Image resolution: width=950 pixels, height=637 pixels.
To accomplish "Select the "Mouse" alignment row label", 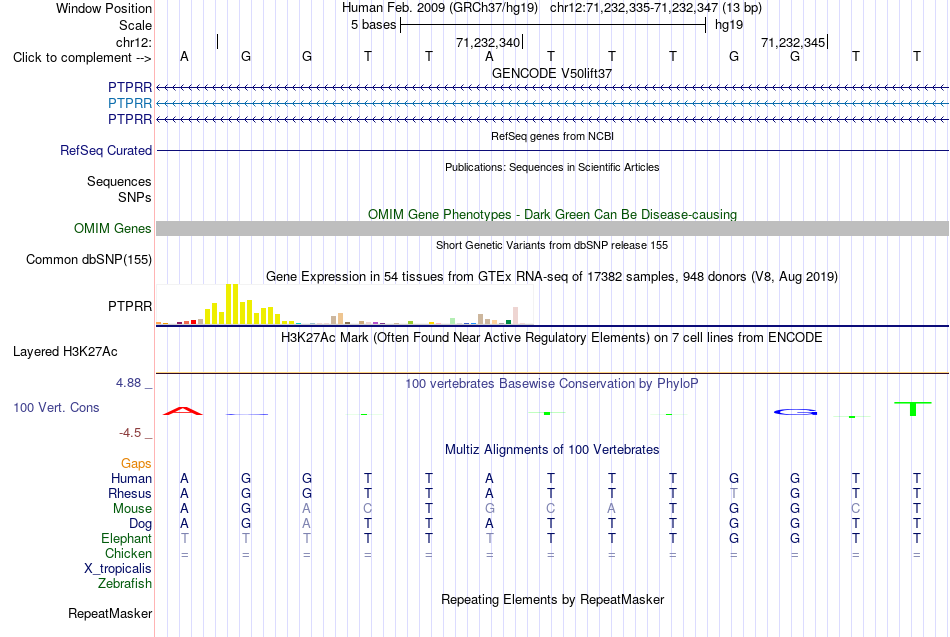I will (x=132, y=509).
